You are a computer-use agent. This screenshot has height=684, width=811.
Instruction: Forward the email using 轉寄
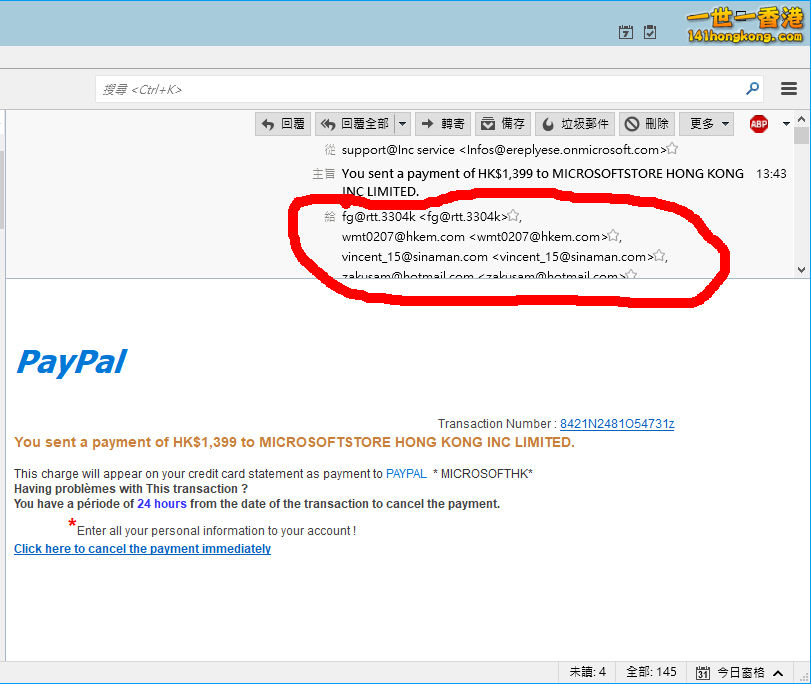click(x=442, y=124)
